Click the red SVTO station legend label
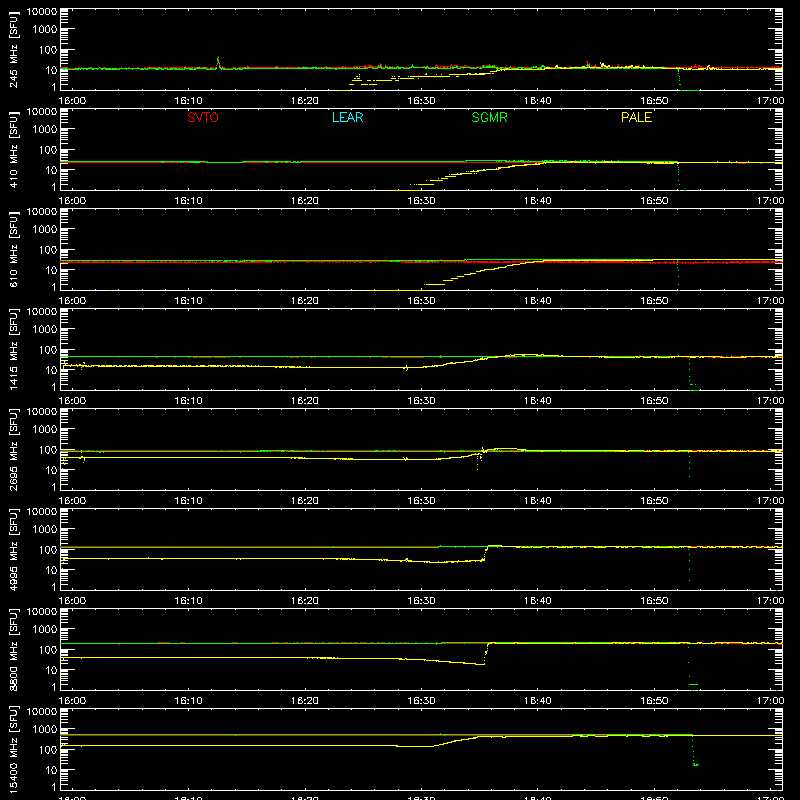Screen dimensions: 800x800 click(x=203, y=117)
